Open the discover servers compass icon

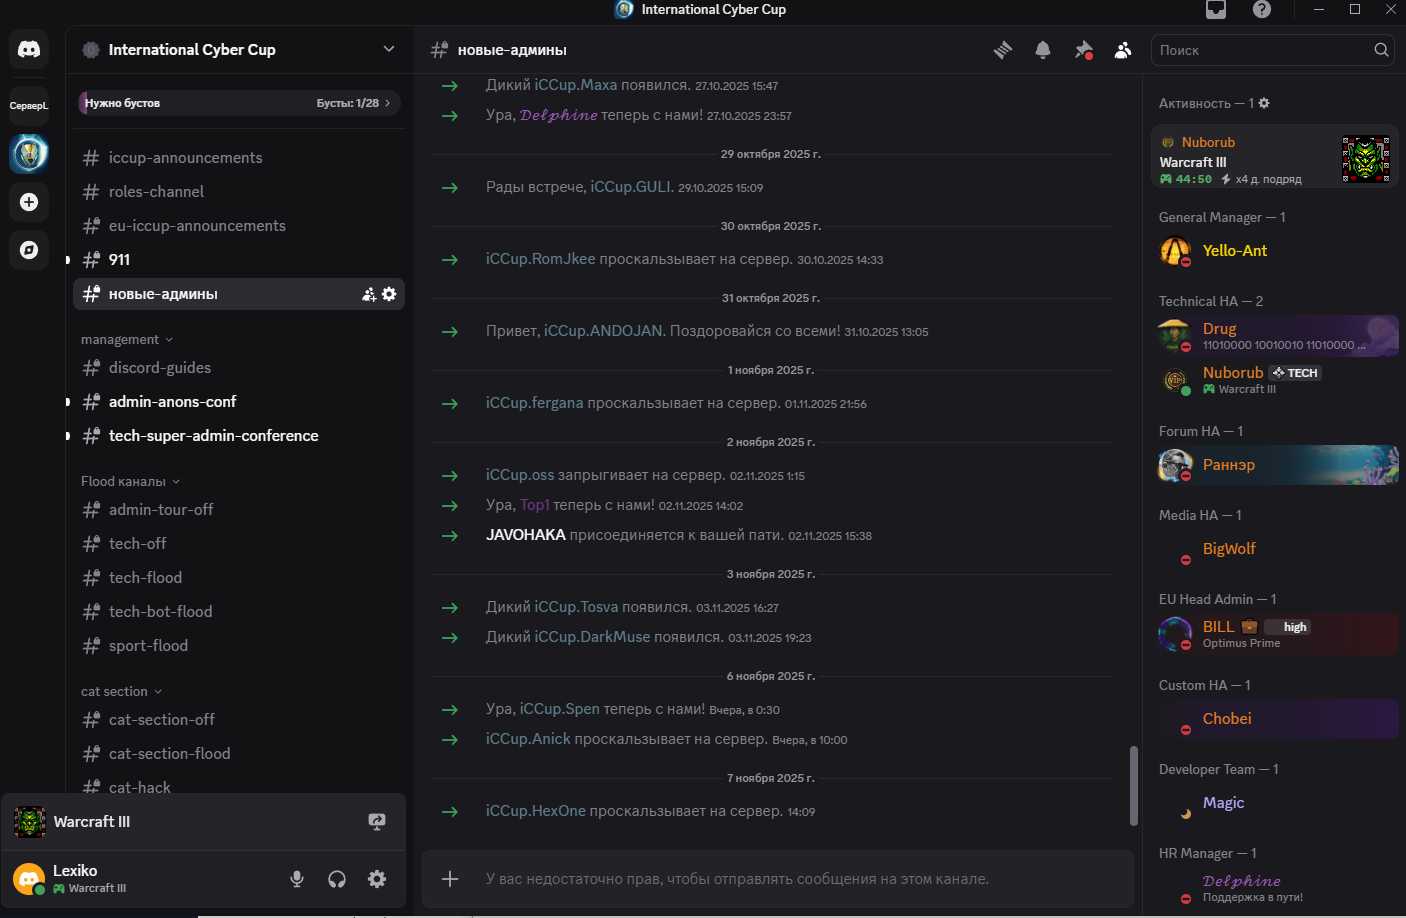(x=29, y=250)
